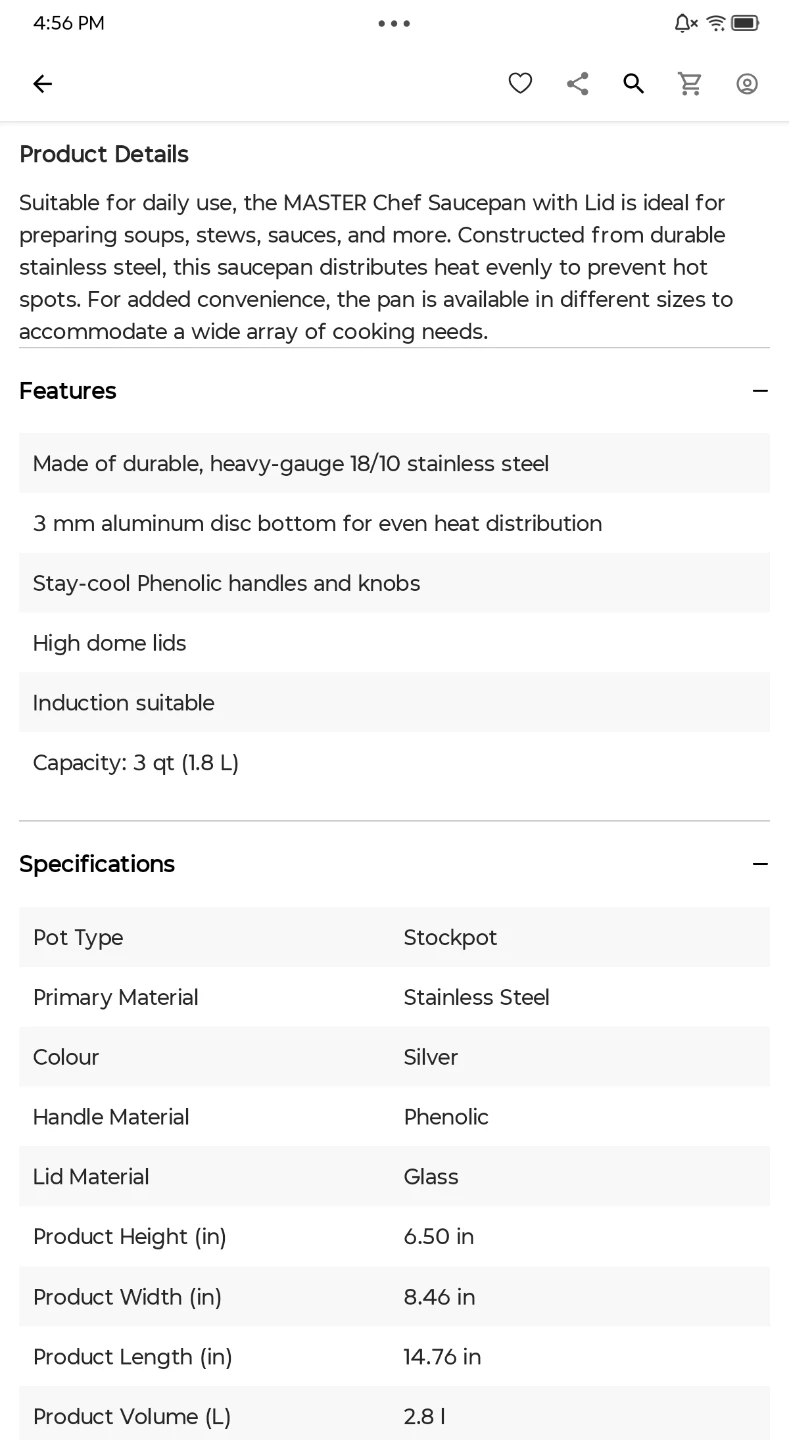Tap the Pot Type Stockpot row
789x1440 pixels.
point(394,937)
